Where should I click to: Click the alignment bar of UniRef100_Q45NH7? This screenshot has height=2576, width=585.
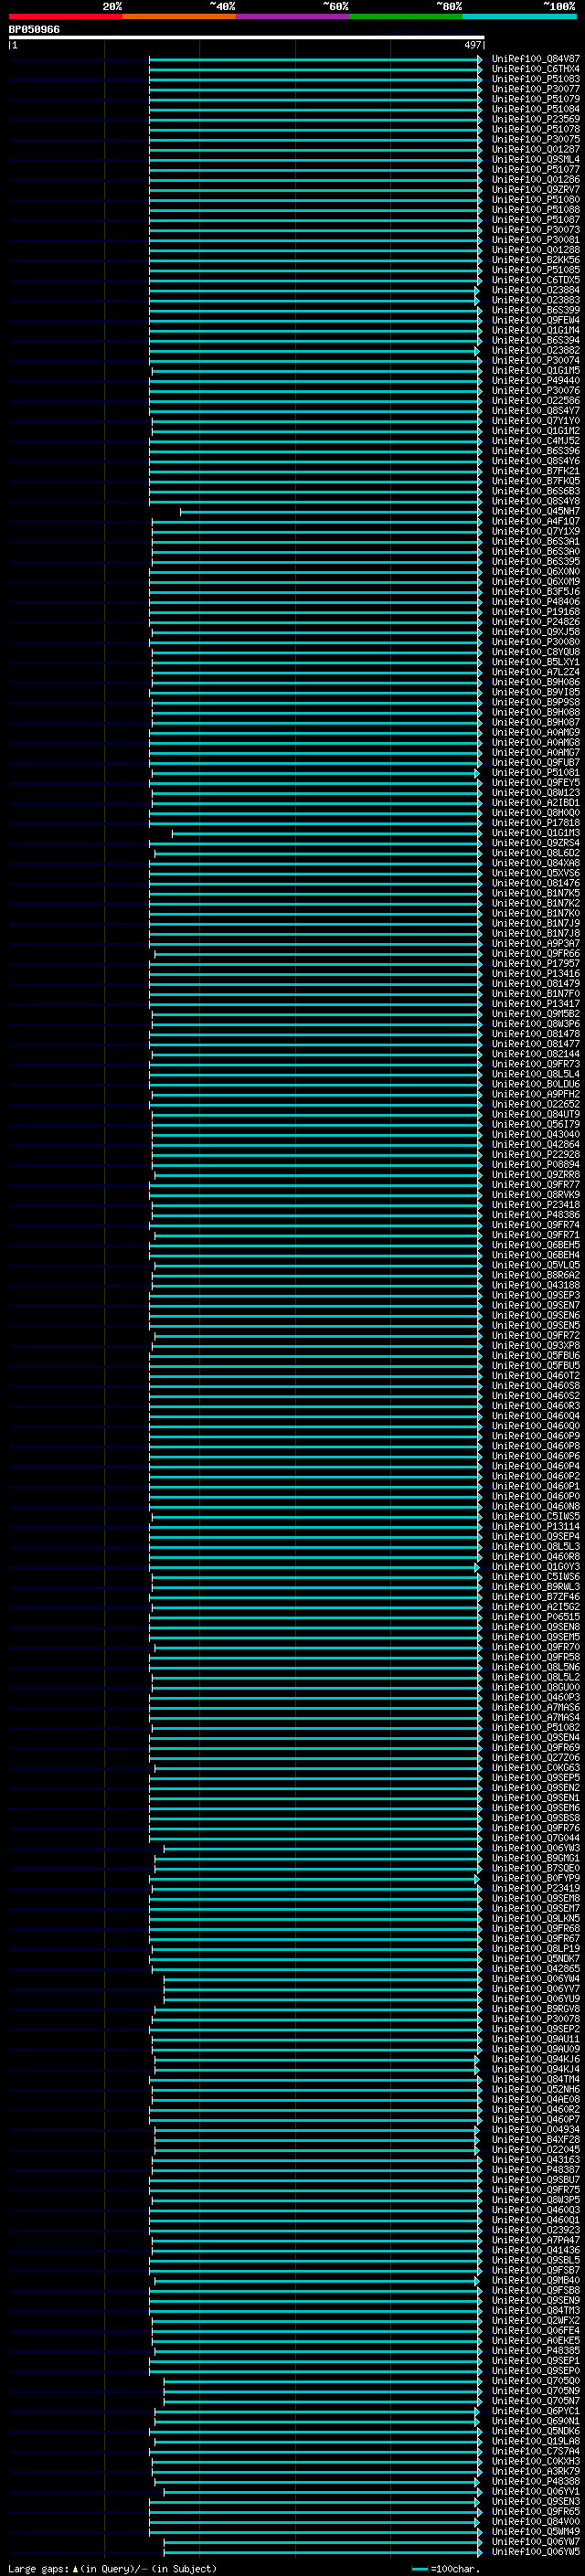330,511
